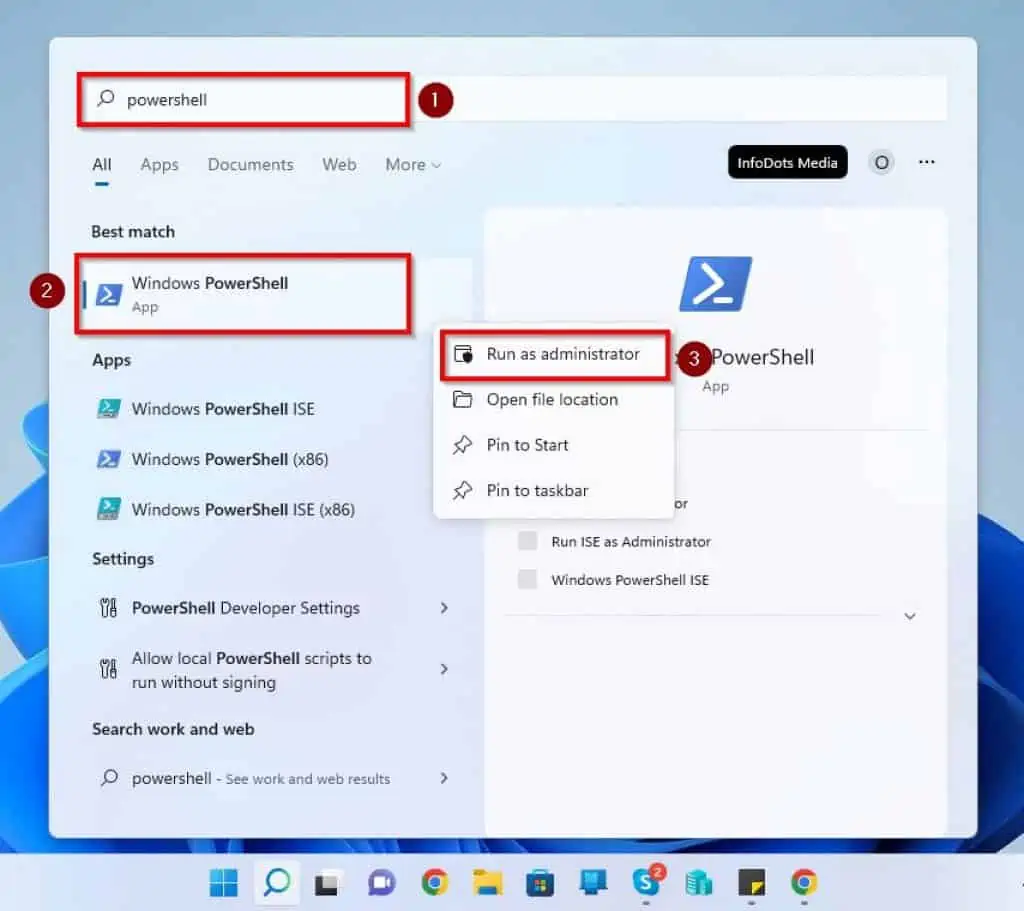Screen dimensions: 1024x911
Task: Open the Teams Chat taskbar icon
Action: 381,882
